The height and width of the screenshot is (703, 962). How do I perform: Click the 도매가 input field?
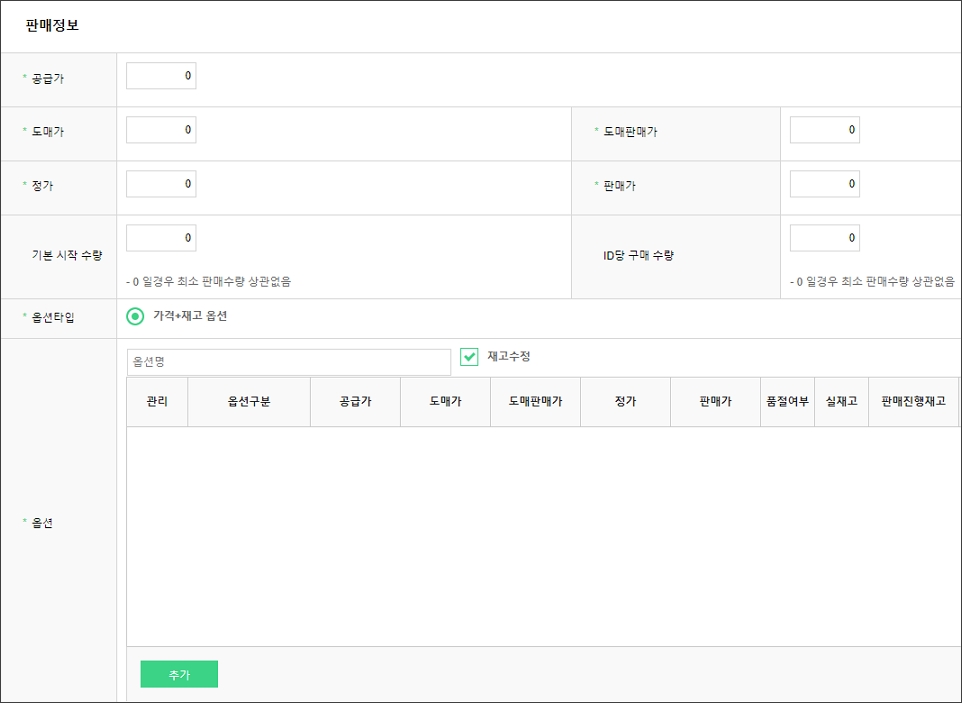pos(161,130)
